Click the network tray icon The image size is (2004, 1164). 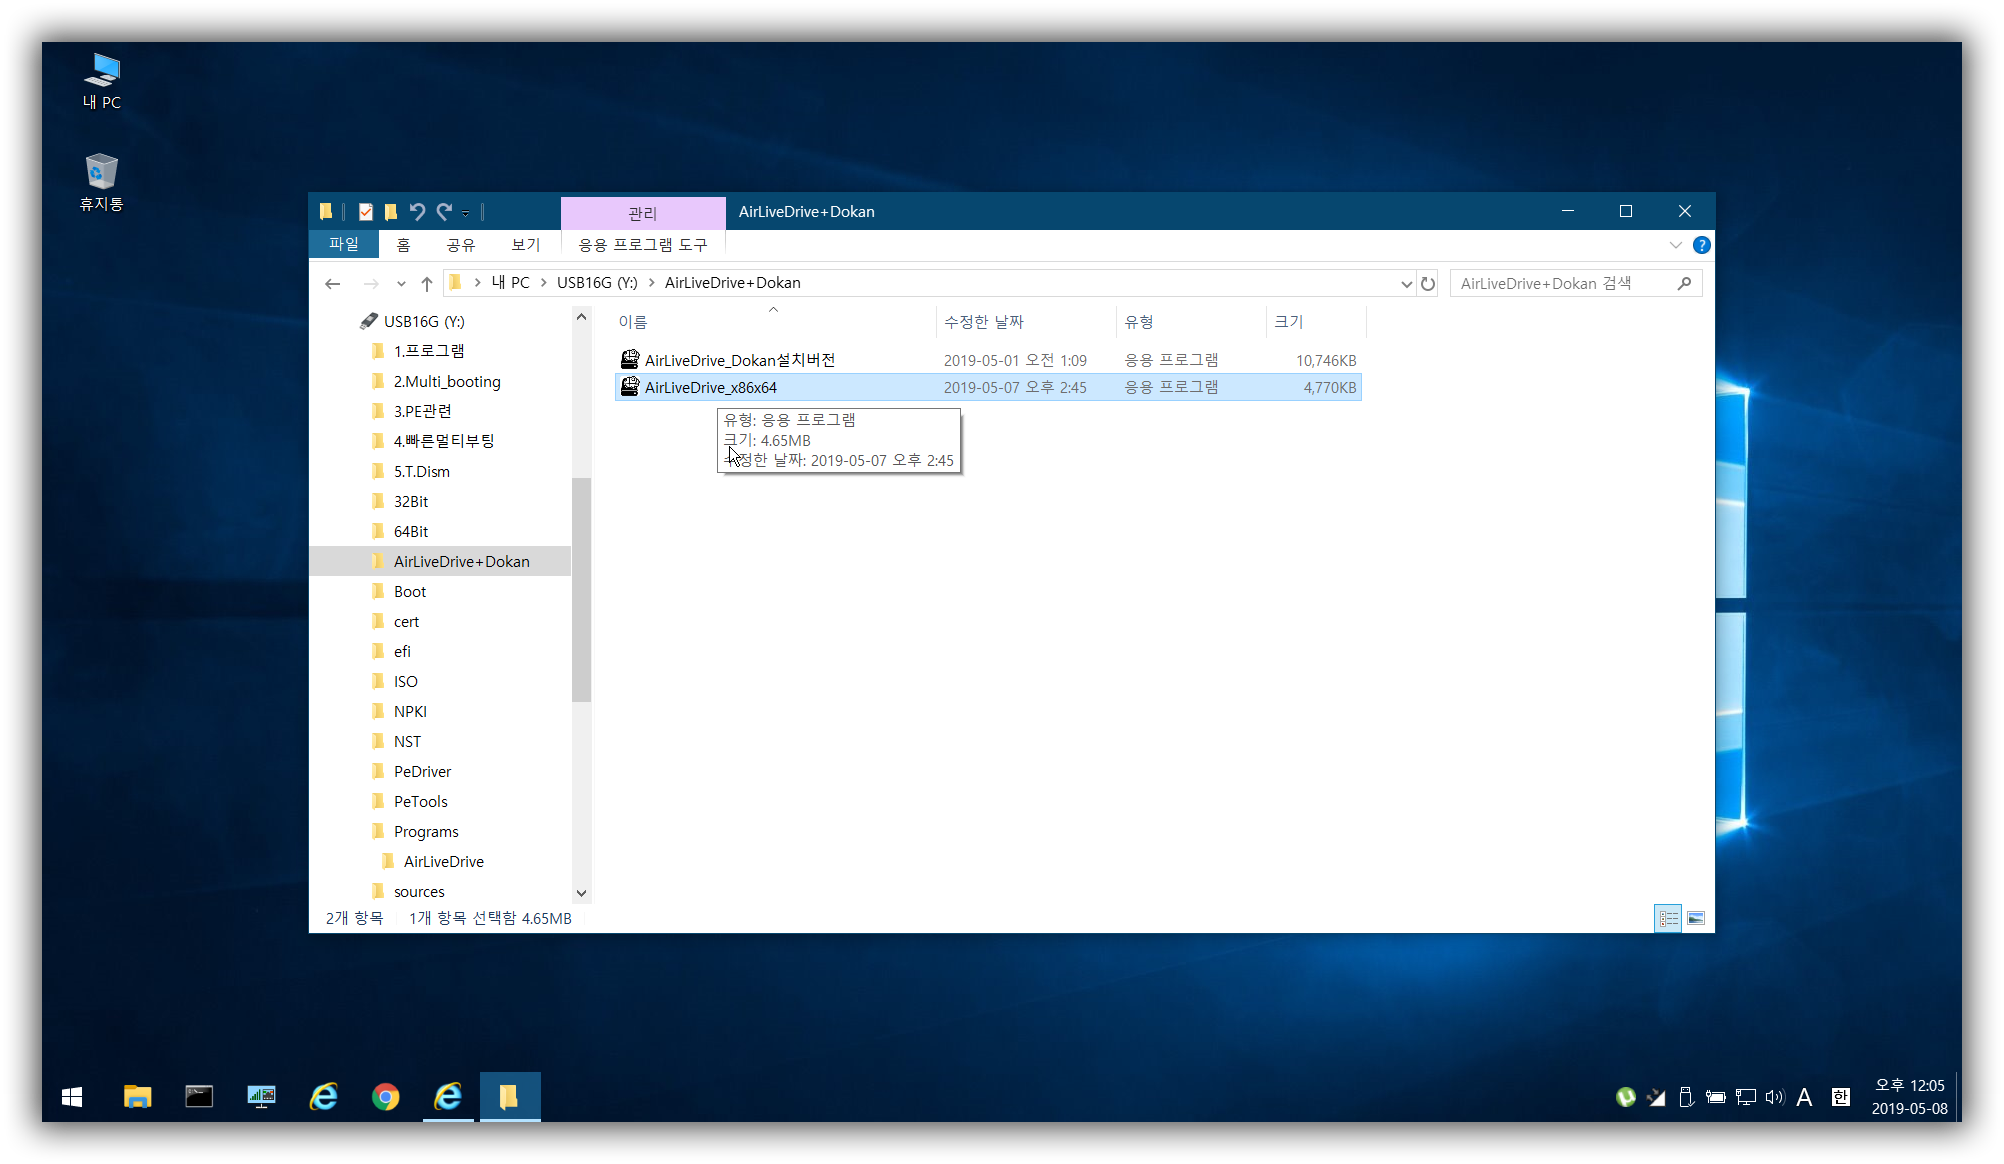pos(1745,1097)
